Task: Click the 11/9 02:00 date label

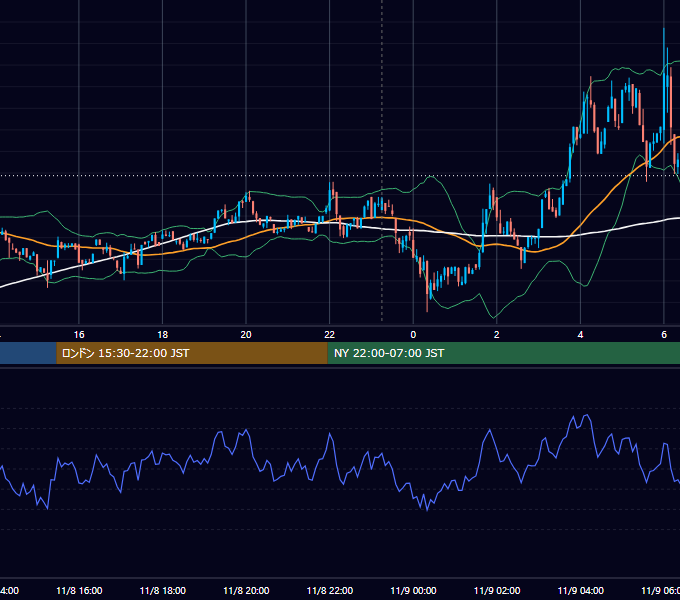Action: pyautogui.click(x=497, y=590)
